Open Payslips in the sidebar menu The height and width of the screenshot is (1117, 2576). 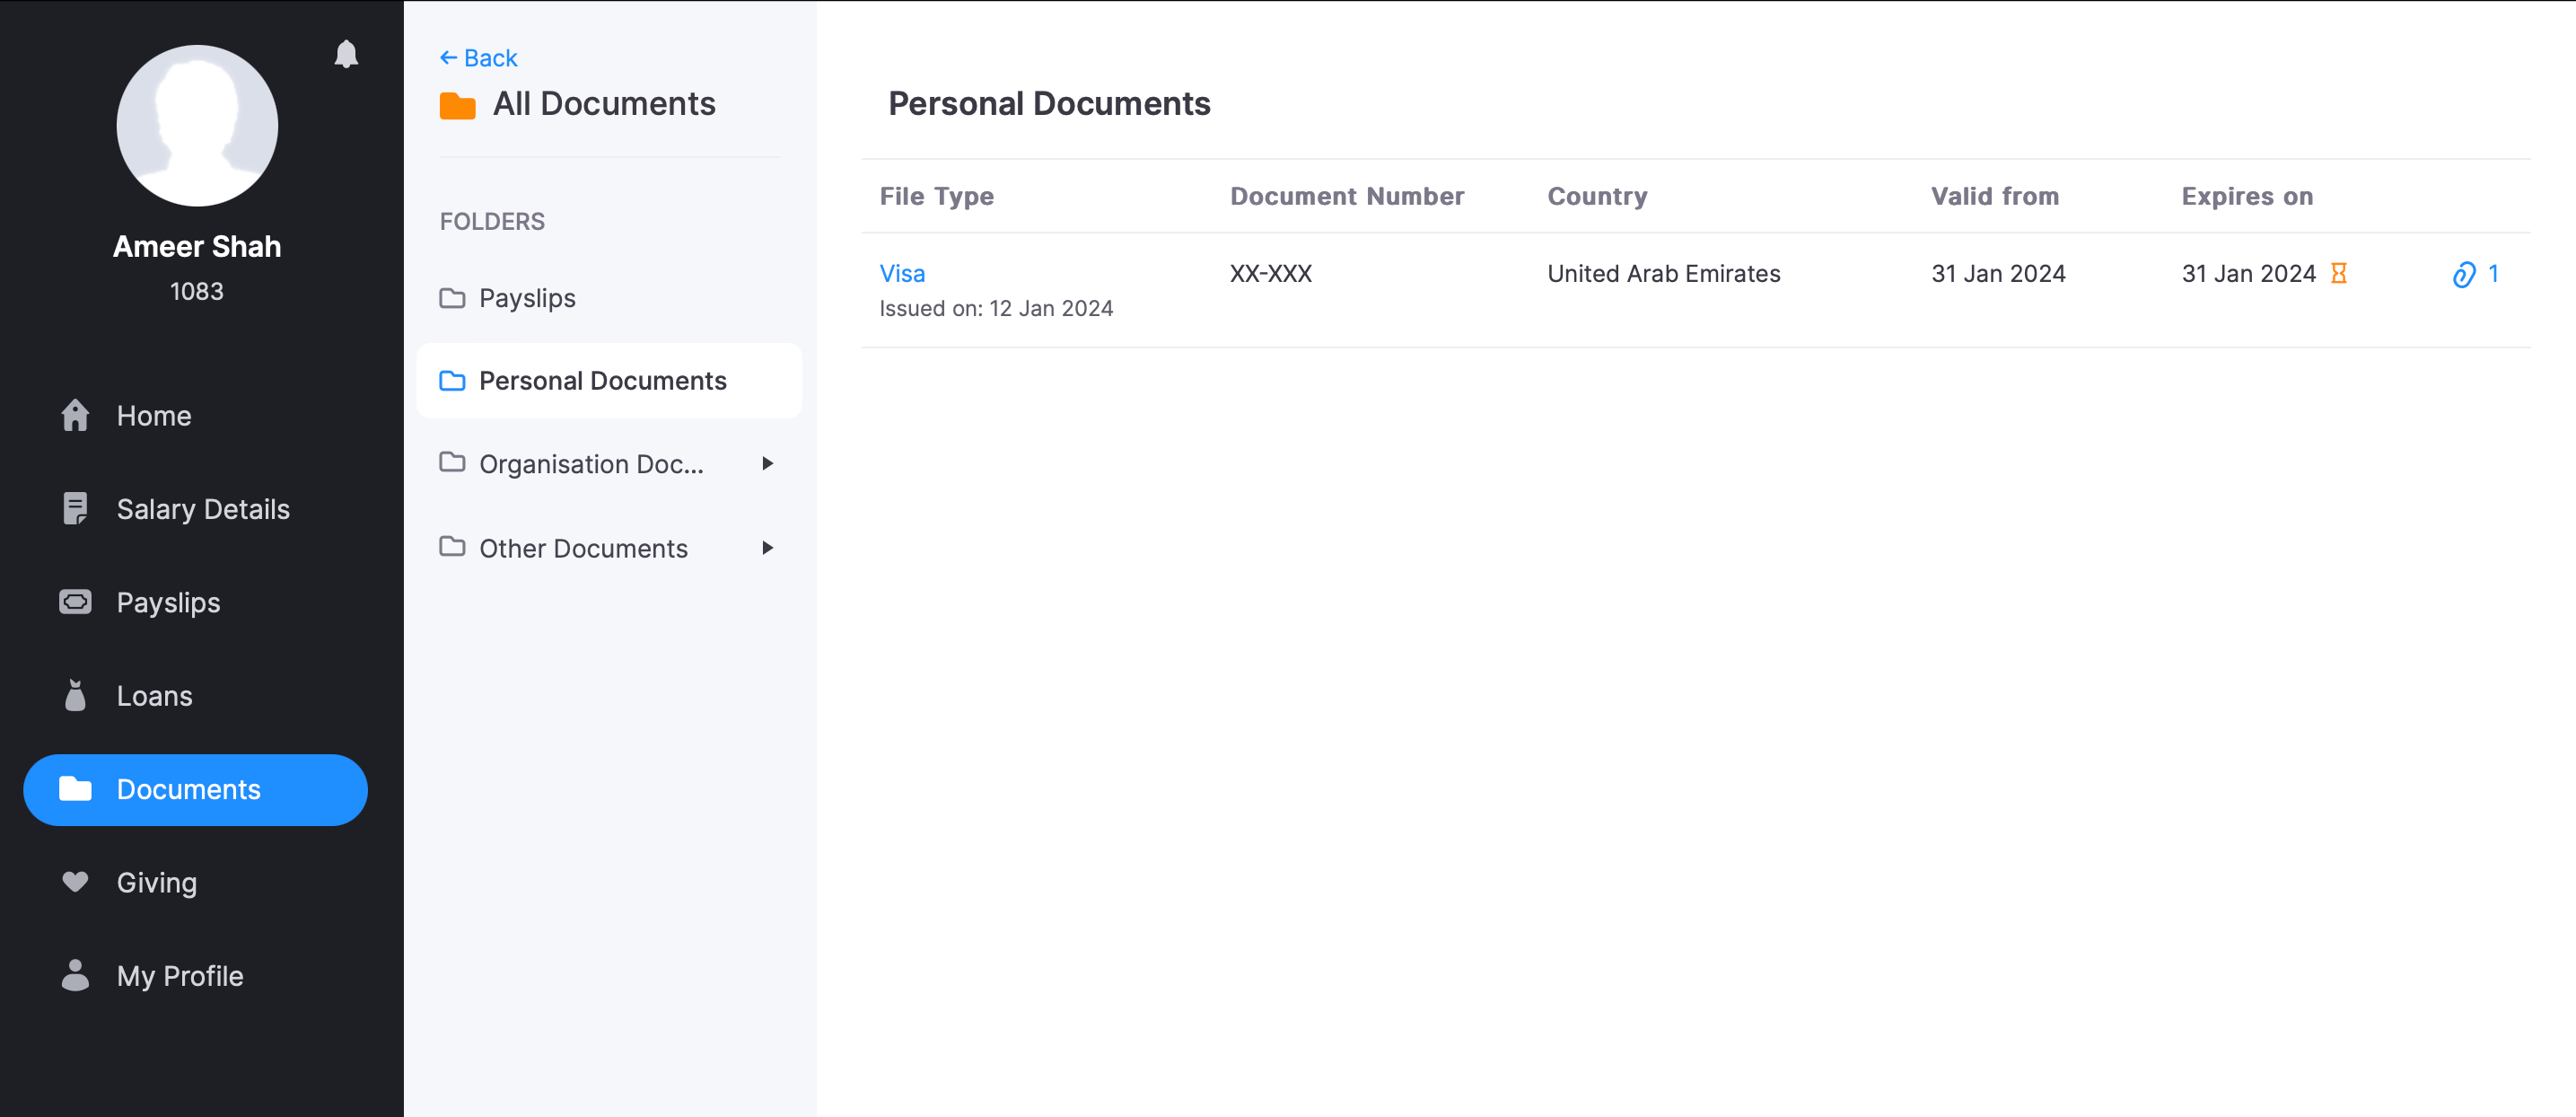(x=168, y=602)
